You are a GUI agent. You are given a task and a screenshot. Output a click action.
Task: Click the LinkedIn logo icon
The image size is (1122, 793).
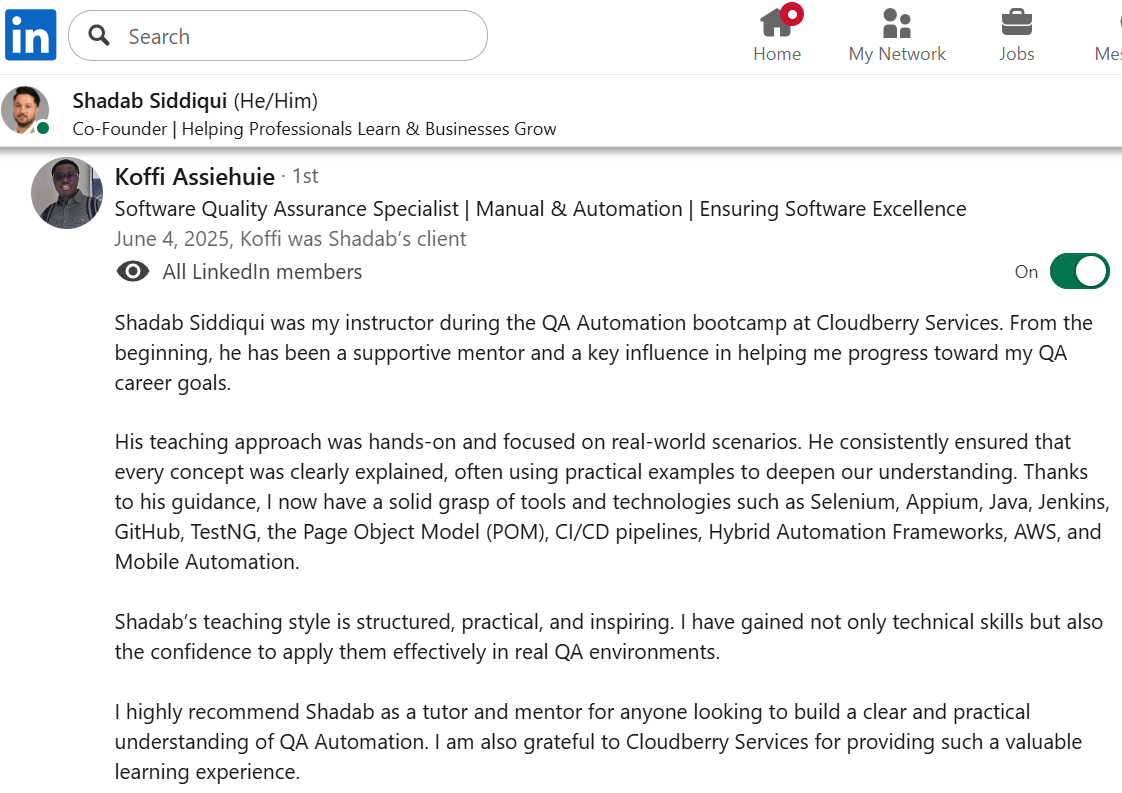(x=31, y=36)
